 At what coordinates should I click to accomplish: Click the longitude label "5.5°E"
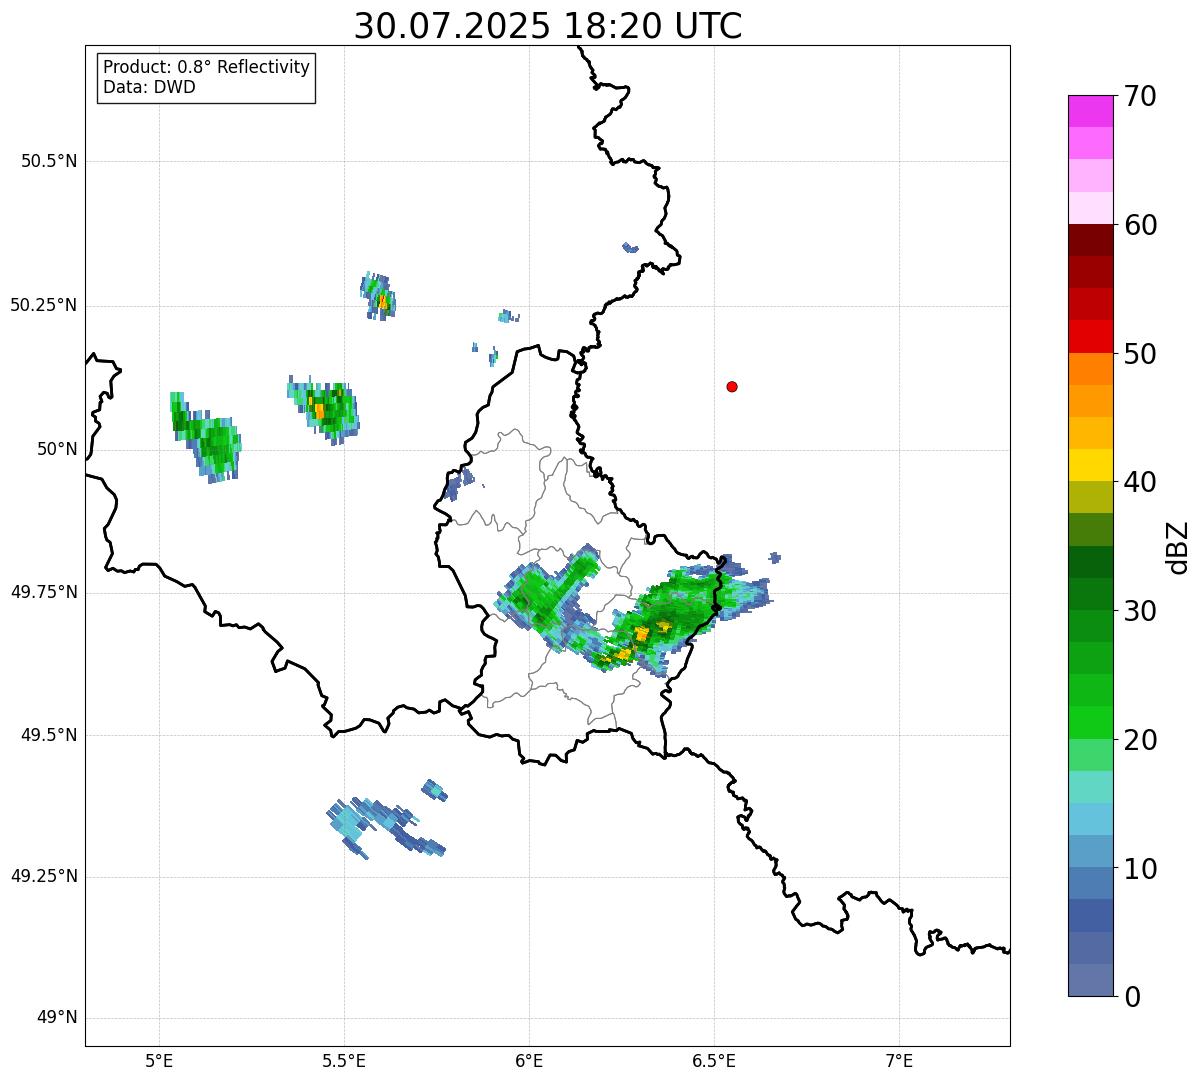(344, 1060)
